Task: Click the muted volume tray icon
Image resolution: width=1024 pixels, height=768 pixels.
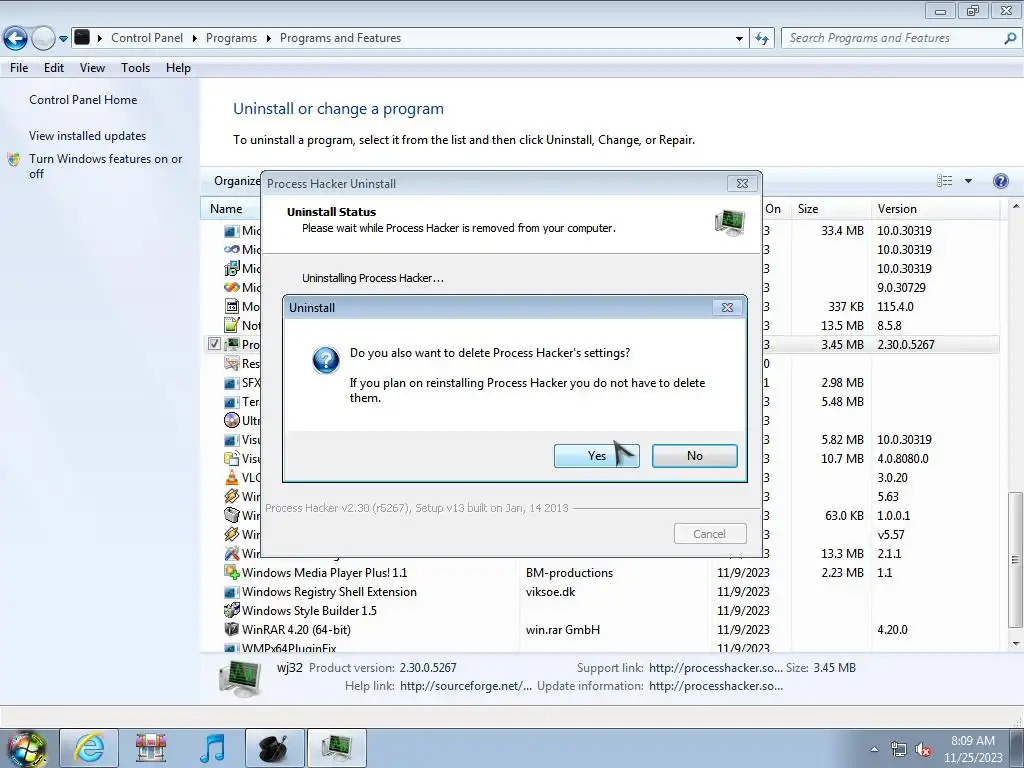Action: (x=923, y=750)
